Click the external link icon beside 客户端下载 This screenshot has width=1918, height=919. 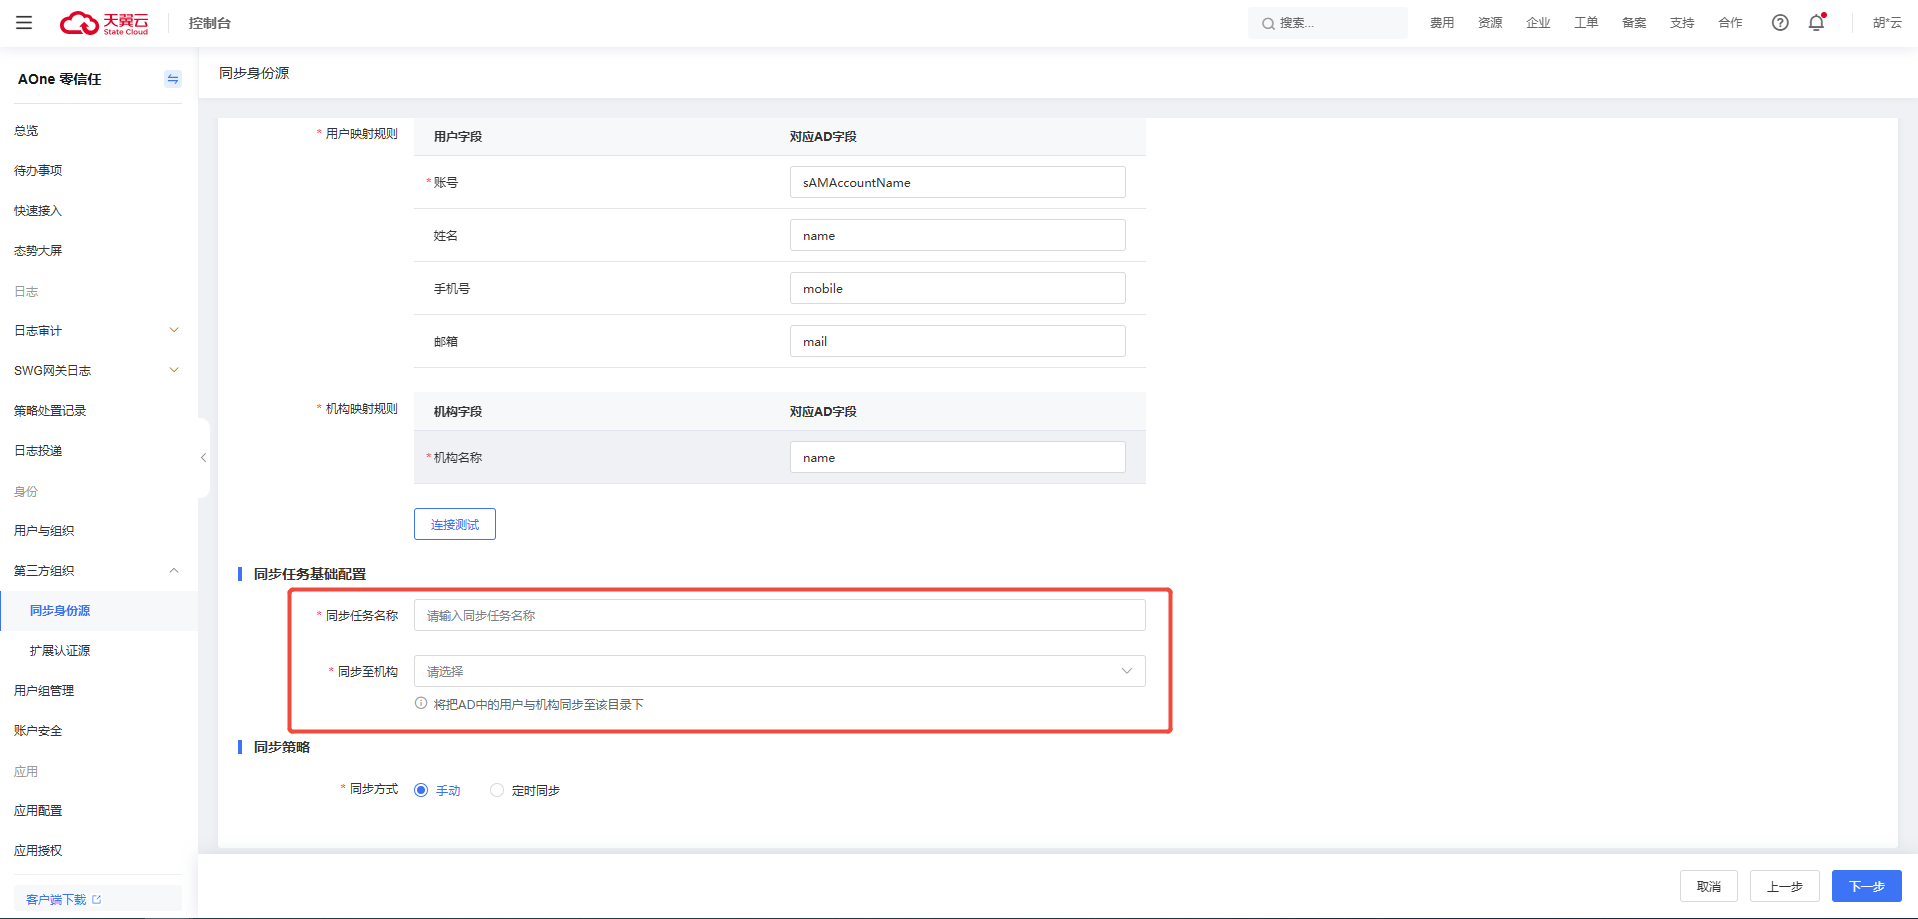97,900
